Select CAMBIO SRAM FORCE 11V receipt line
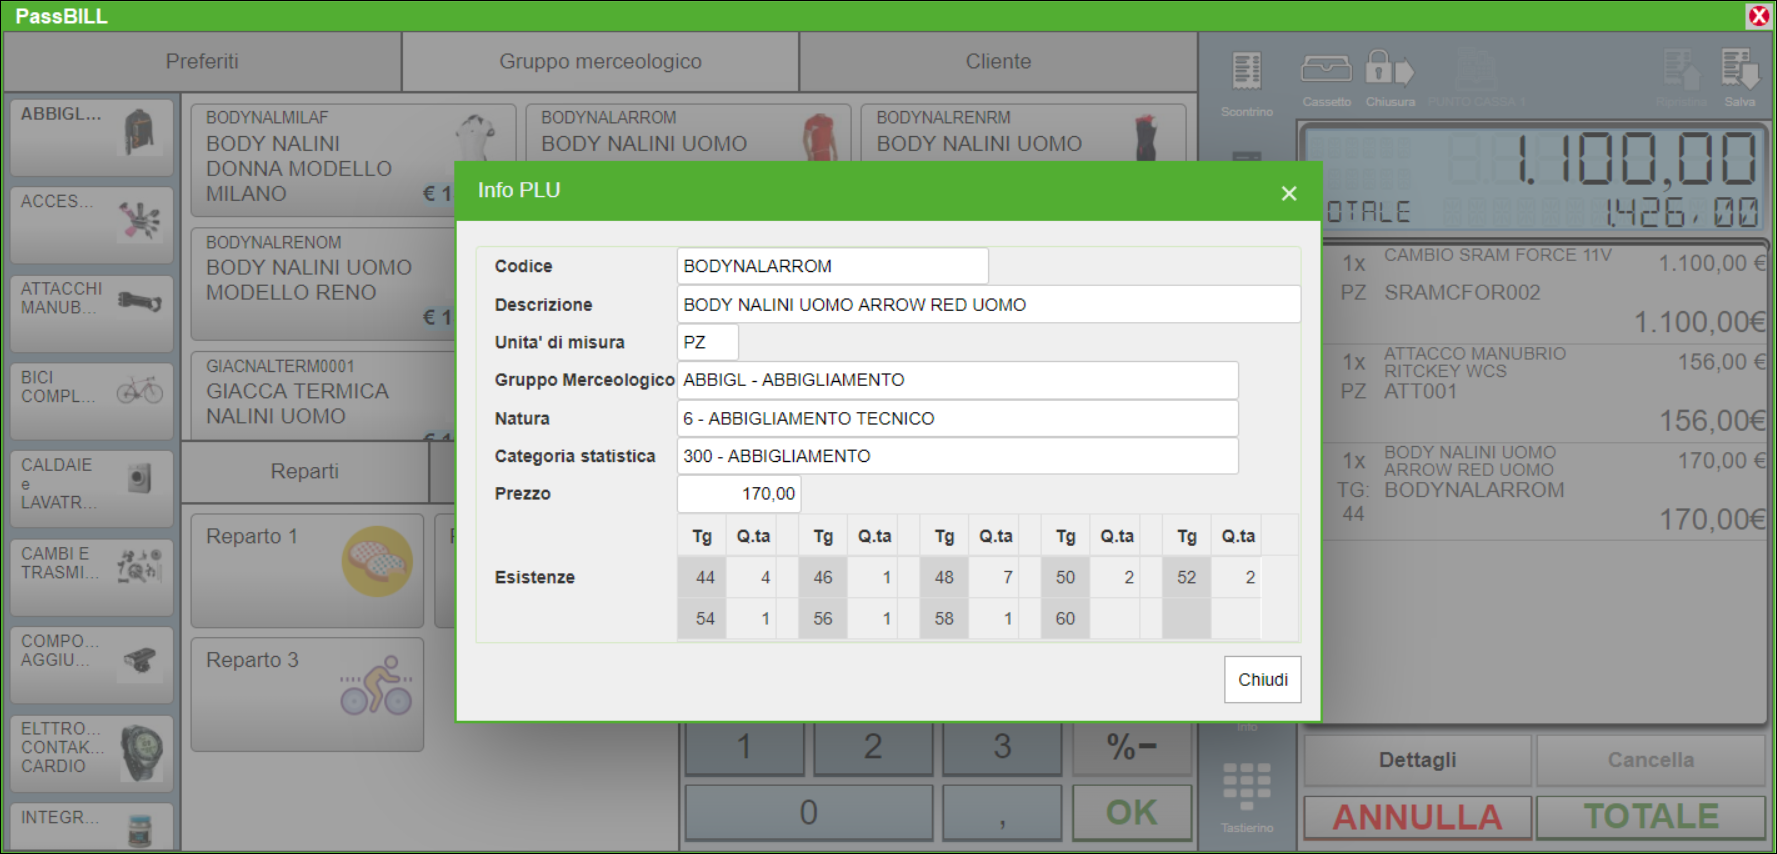 click(x=1547, y=292)
